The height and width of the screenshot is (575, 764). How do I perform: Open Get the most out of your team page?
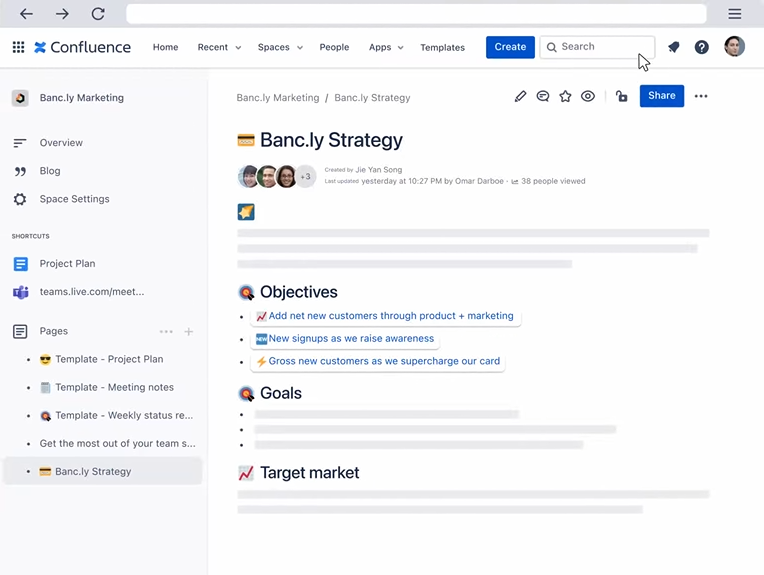[x=117, y=443]
